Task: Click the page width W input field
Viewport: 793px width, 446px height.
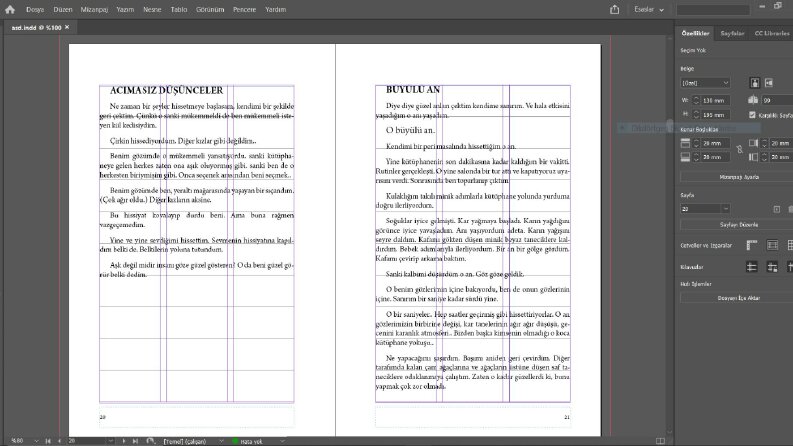Action: coord(715,100)
